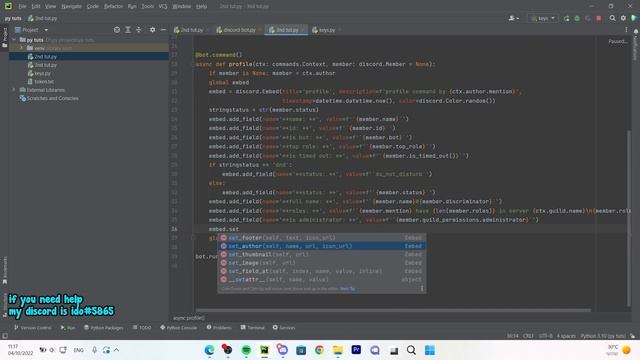This screenshot has height=360, width=640.
Task: Open Google Chrome from the taskbar
Action: point(319,350)
